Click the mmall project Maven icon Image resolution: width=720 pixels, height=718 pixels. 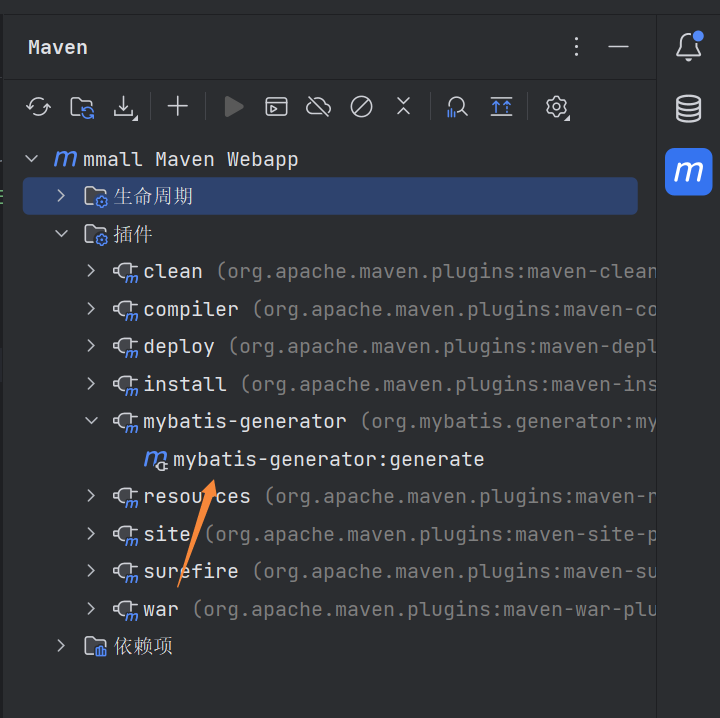click(65, 159)
